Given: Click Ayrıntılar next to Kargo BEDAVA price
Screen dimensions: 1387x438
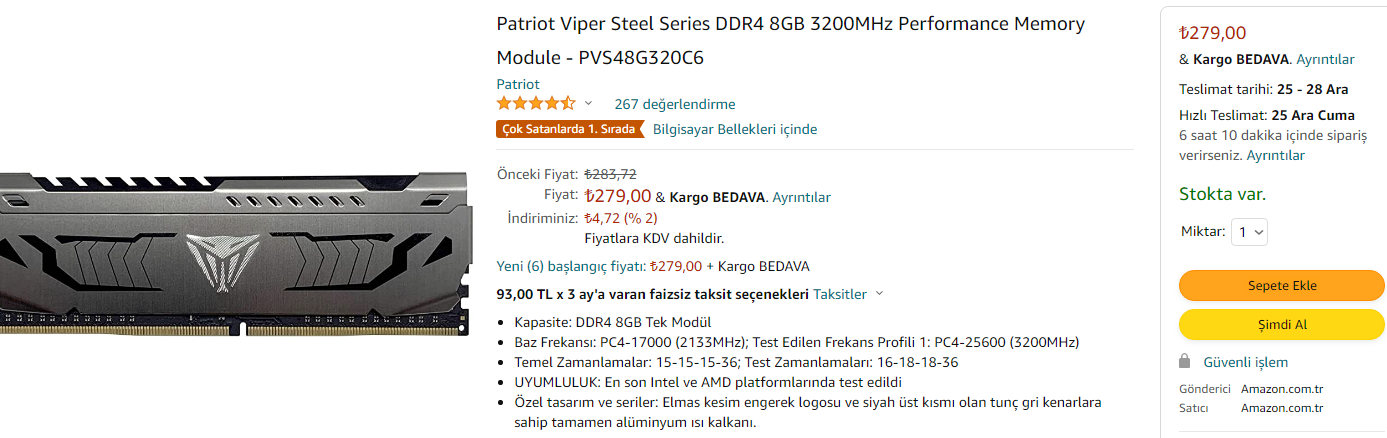Looking at the screenshot, I should (801, 197).
